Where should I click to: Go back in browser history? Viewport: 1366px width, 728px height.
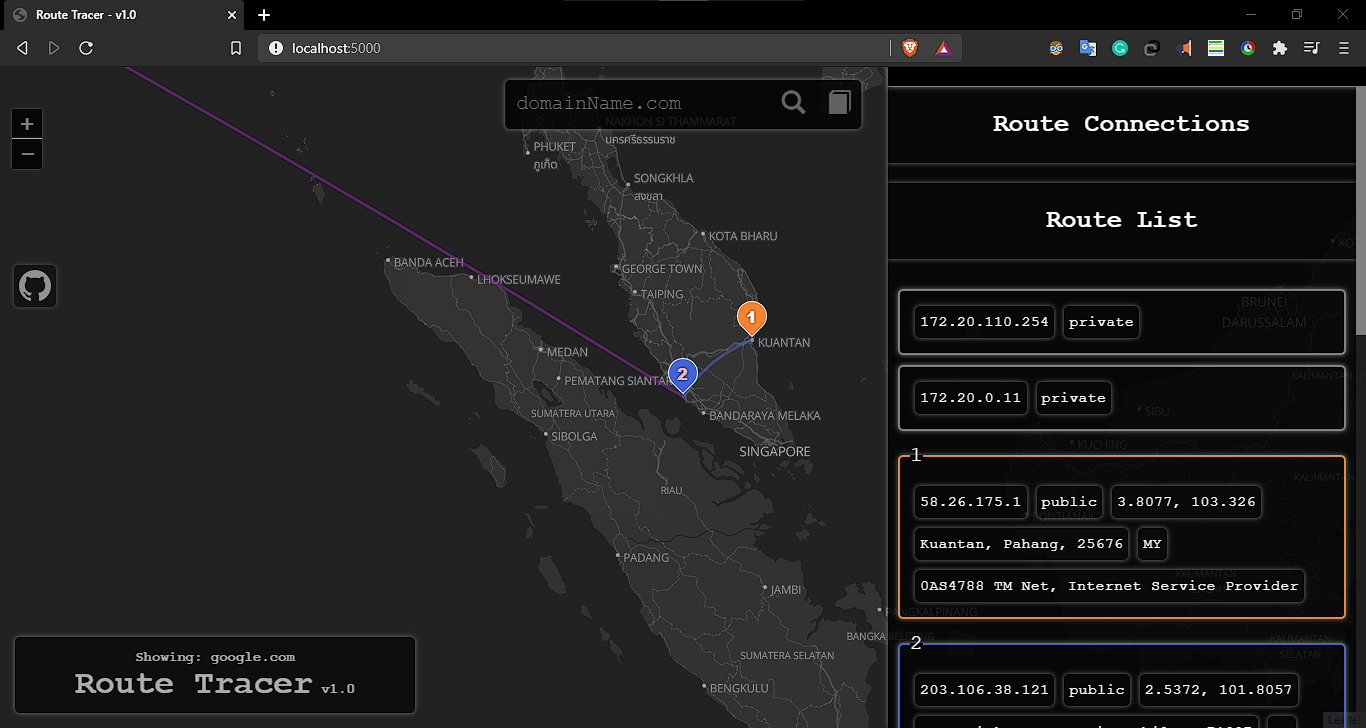coord(22,48)
